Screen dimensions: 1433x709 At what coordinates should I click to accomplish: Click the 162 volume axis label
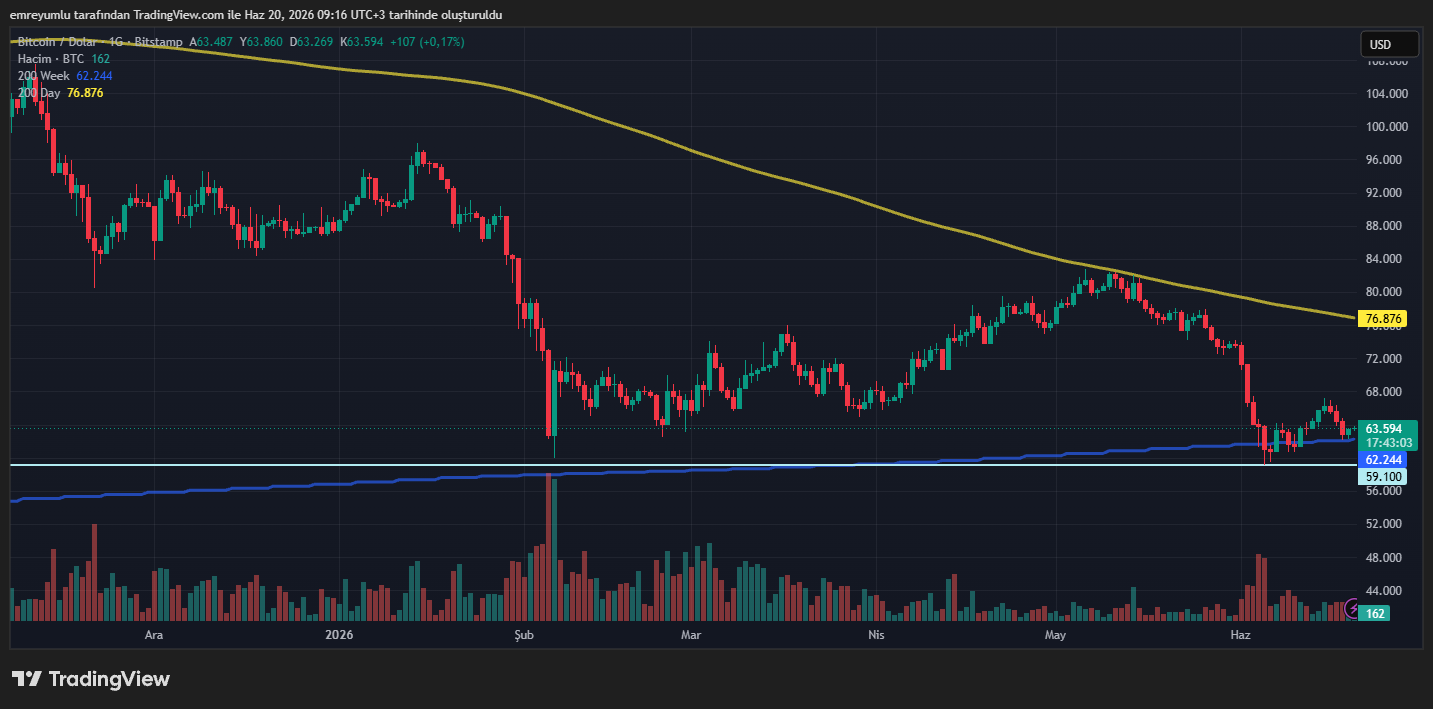(x=1376, y=613)
